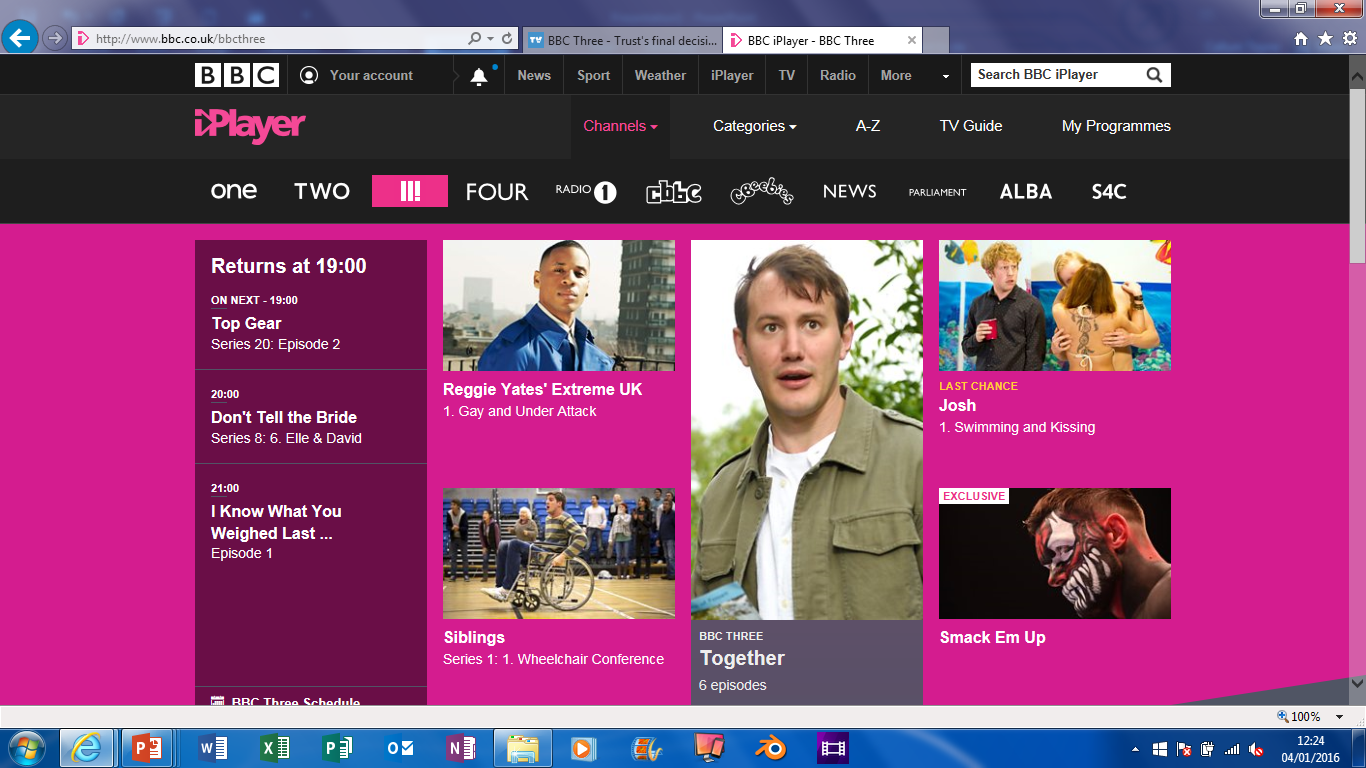Click the browser address bar URL
1366x768 pixels.
point(180,39)
